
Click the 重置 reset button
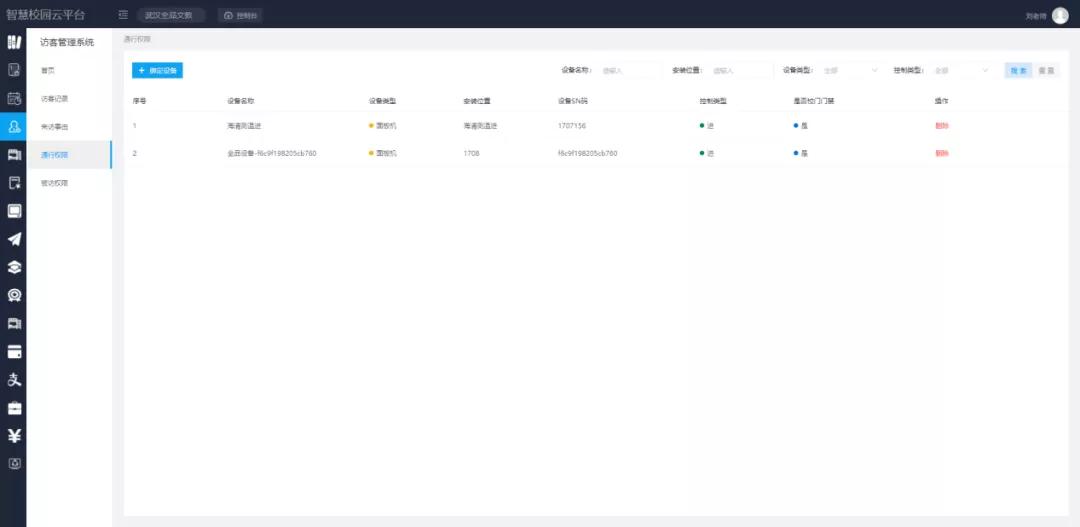pyautogui.click(x=1046, y=70)
